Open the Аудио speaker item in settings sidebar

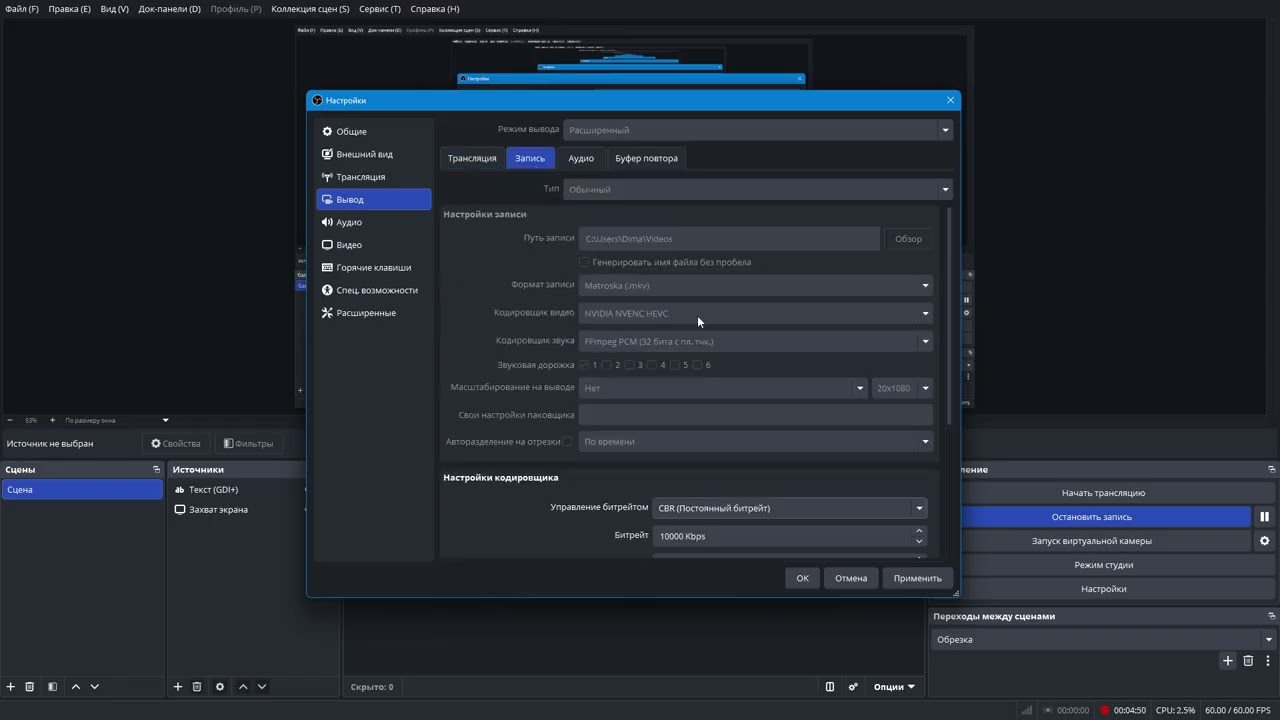(374, 222)
